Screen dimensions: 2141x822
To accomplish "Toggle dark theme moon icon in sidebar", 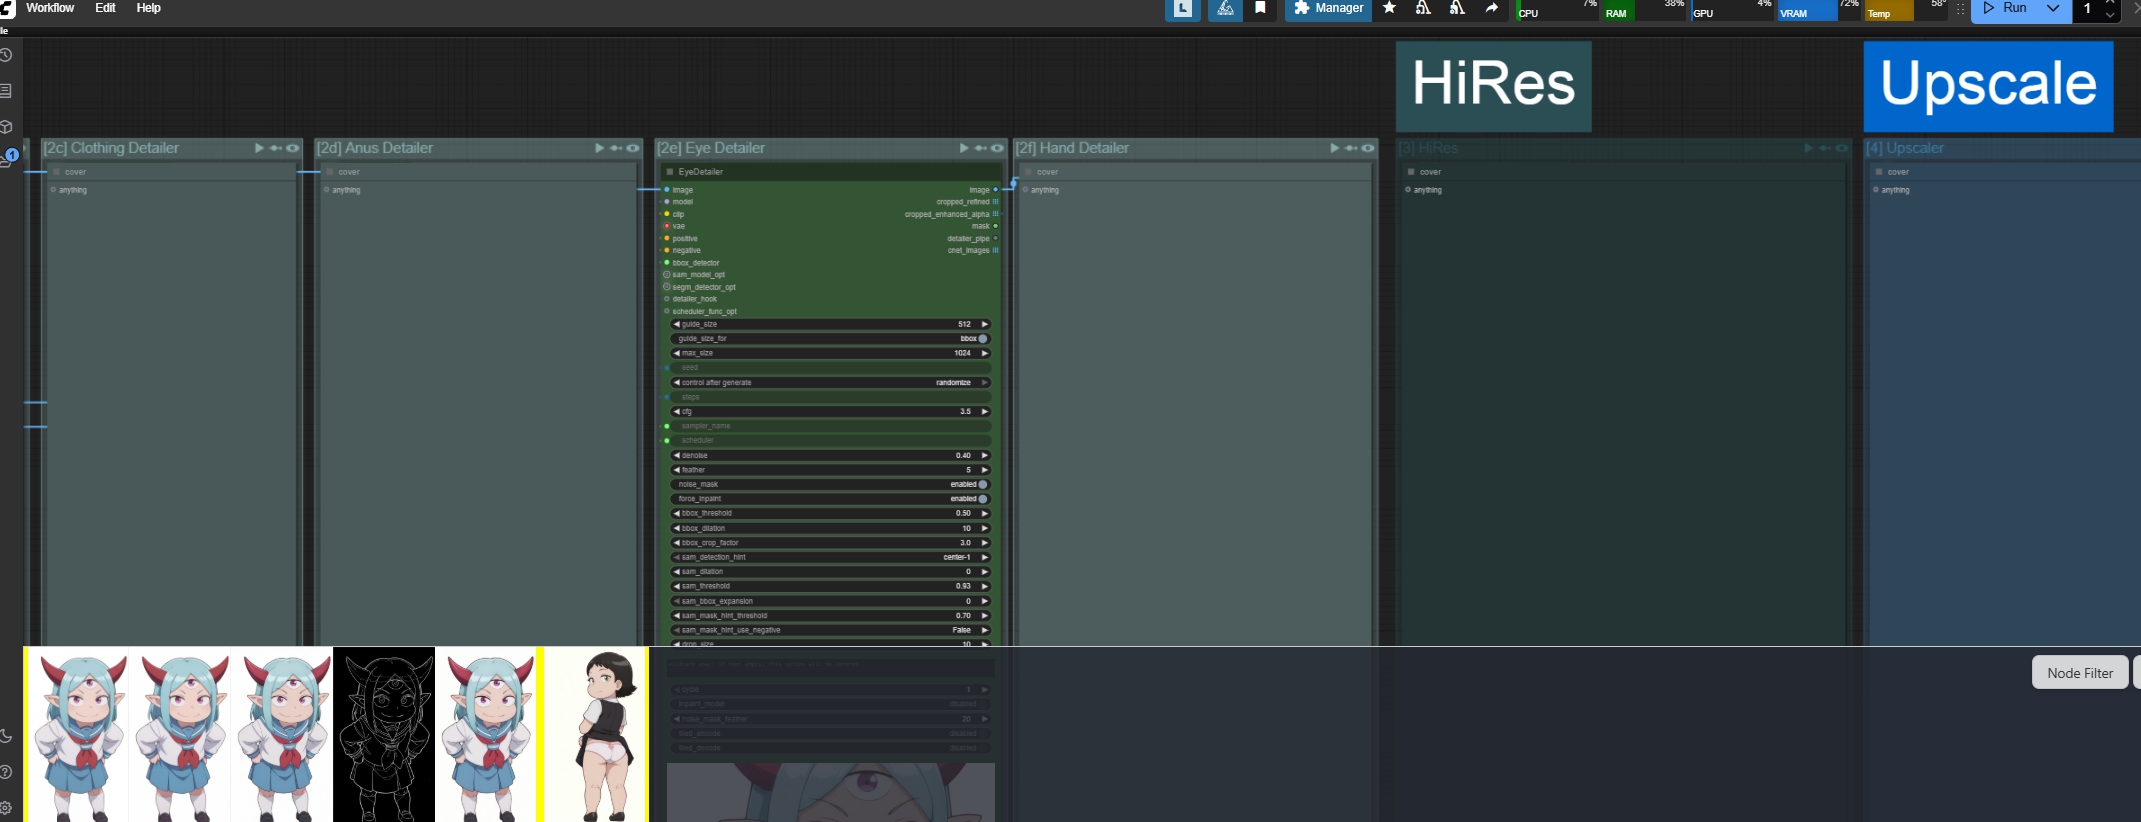I will (6, 736).
